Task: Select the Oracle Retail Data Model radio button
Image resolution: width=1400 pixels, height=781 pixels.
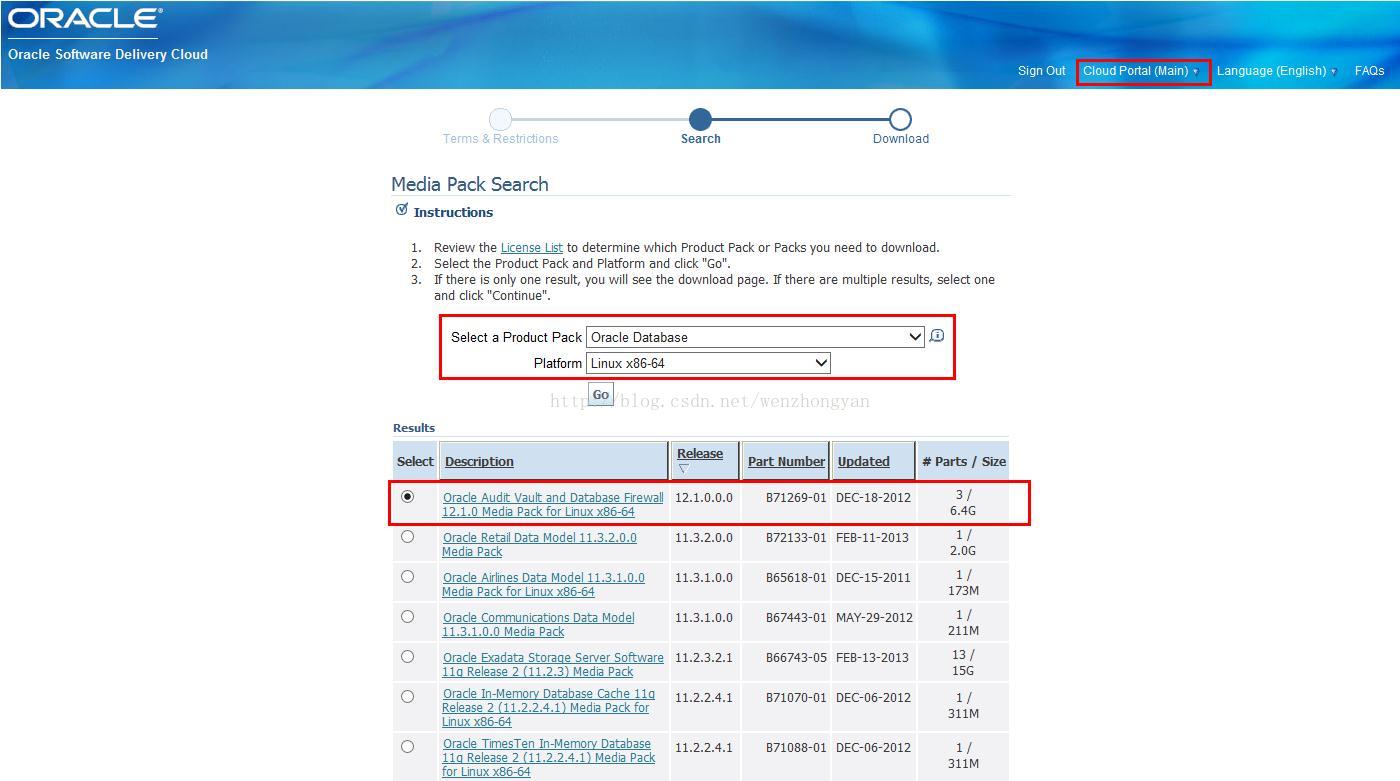Action: tap(407, 536)
